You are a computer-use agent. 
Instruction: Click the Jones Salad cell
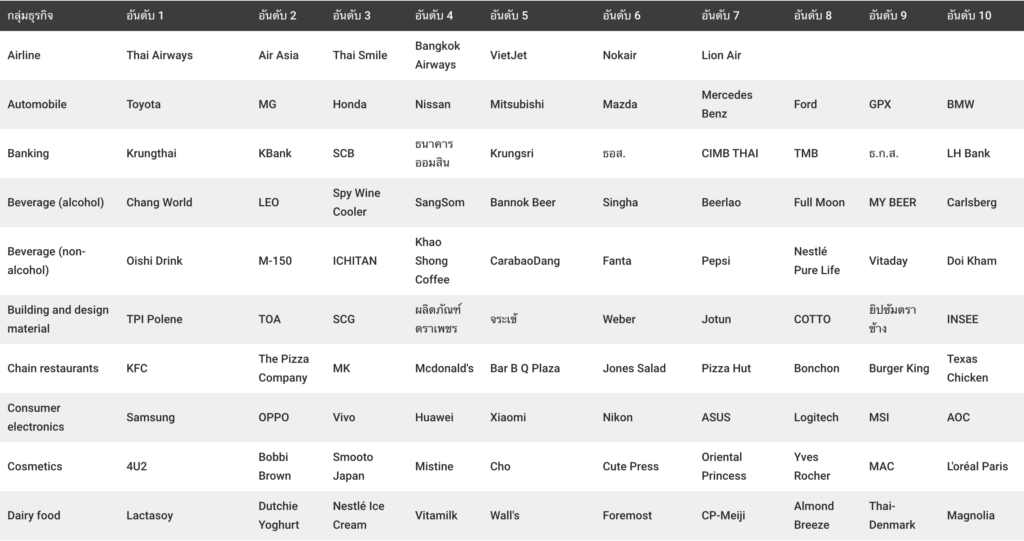point(634,368)
